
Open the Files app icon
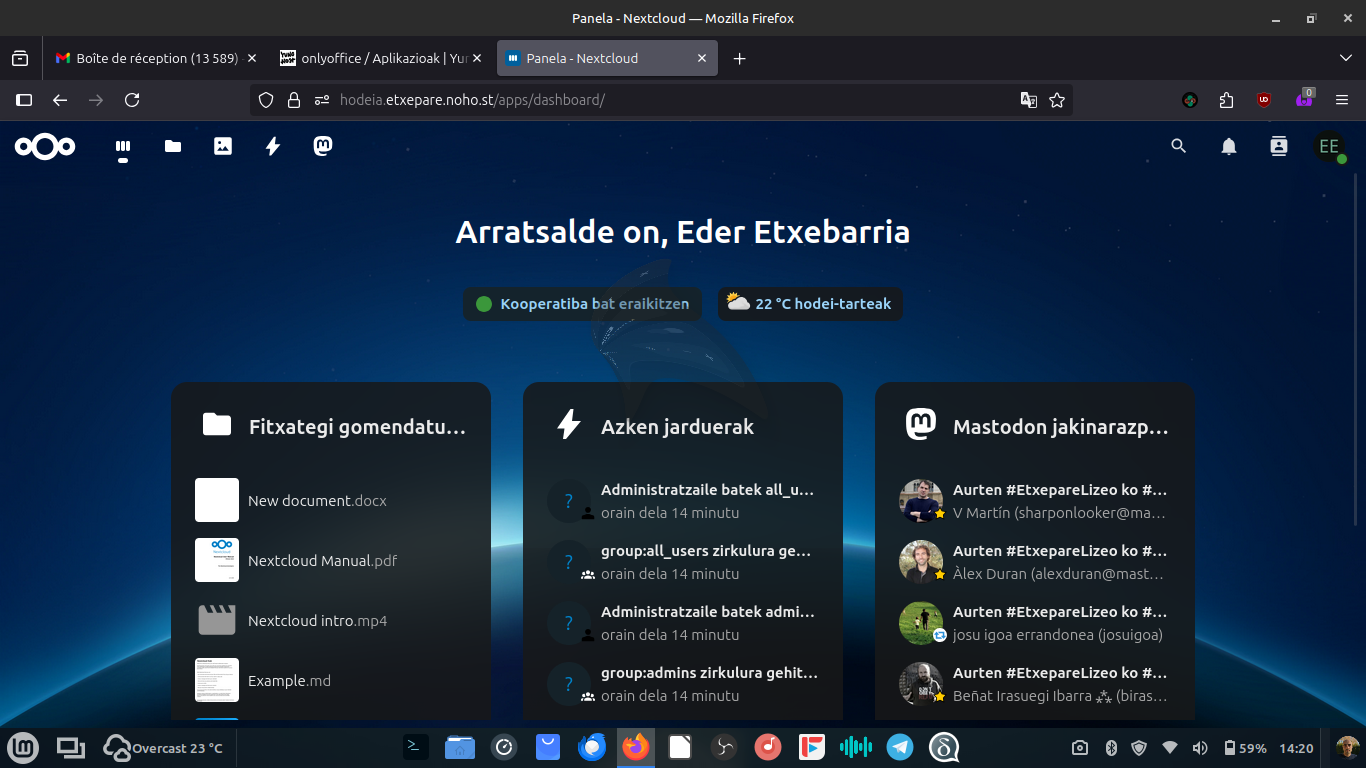click(x=173, y=147)
